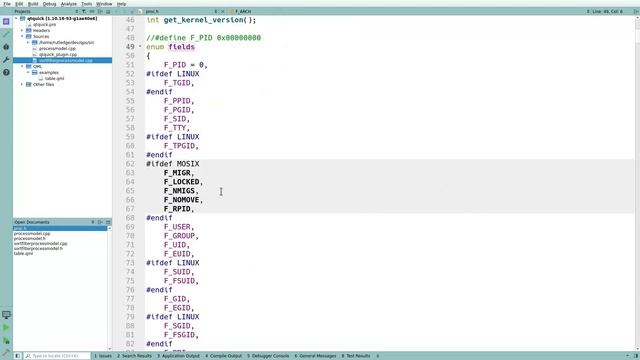The image size is (640, 360).
Task: Click the Type to locate search field
Action: 57,356
